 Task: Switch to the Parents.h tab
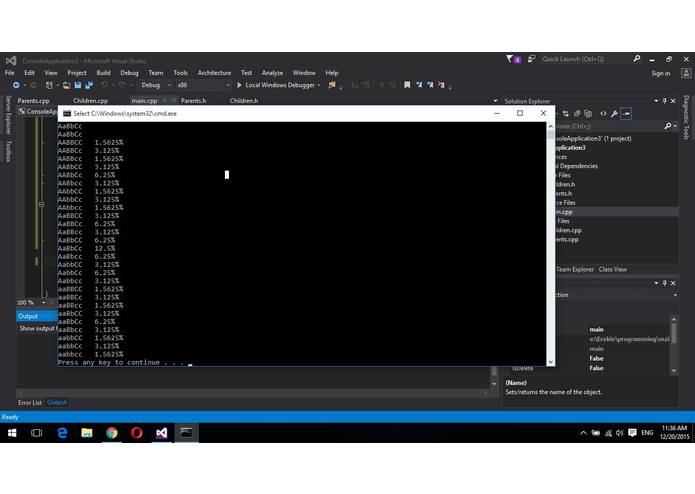click(193, 101)
